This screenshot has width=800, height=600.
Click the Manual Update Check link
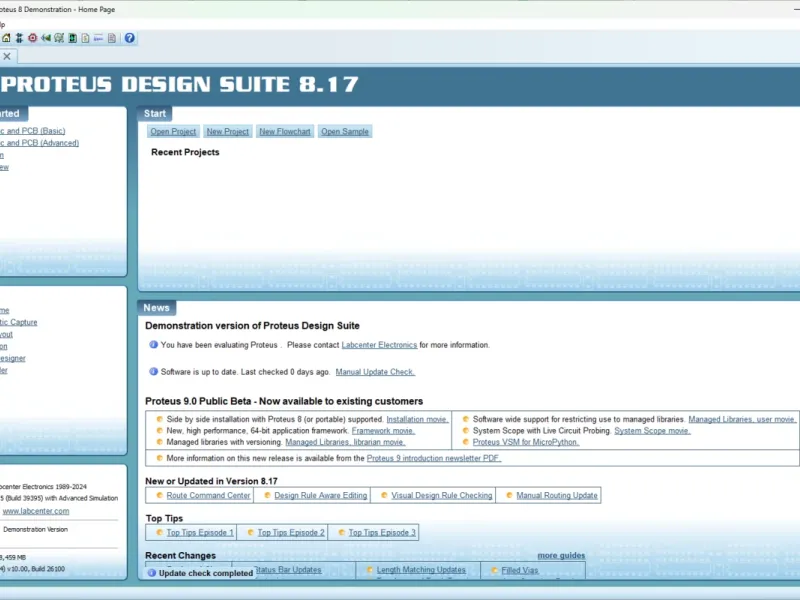[375, 372]
